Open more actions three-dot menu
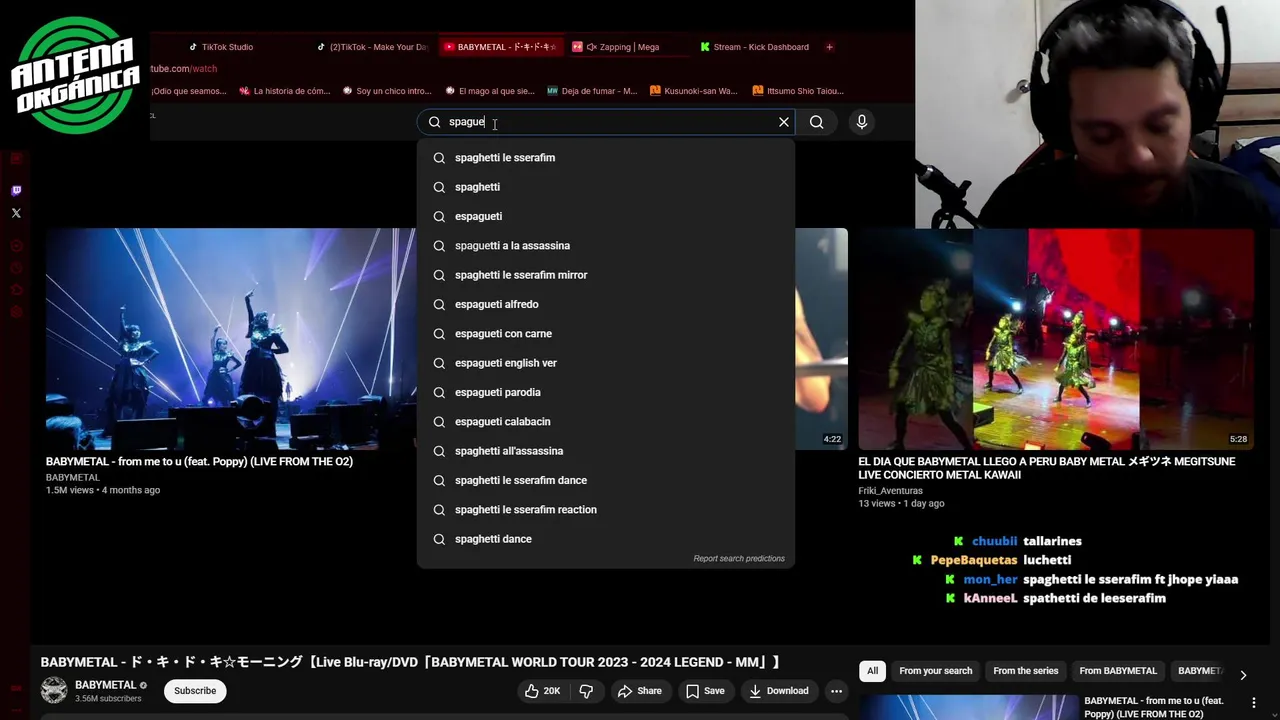This screenshot has height=720, width=1280. pyautogui.click(x=836, y=691)
